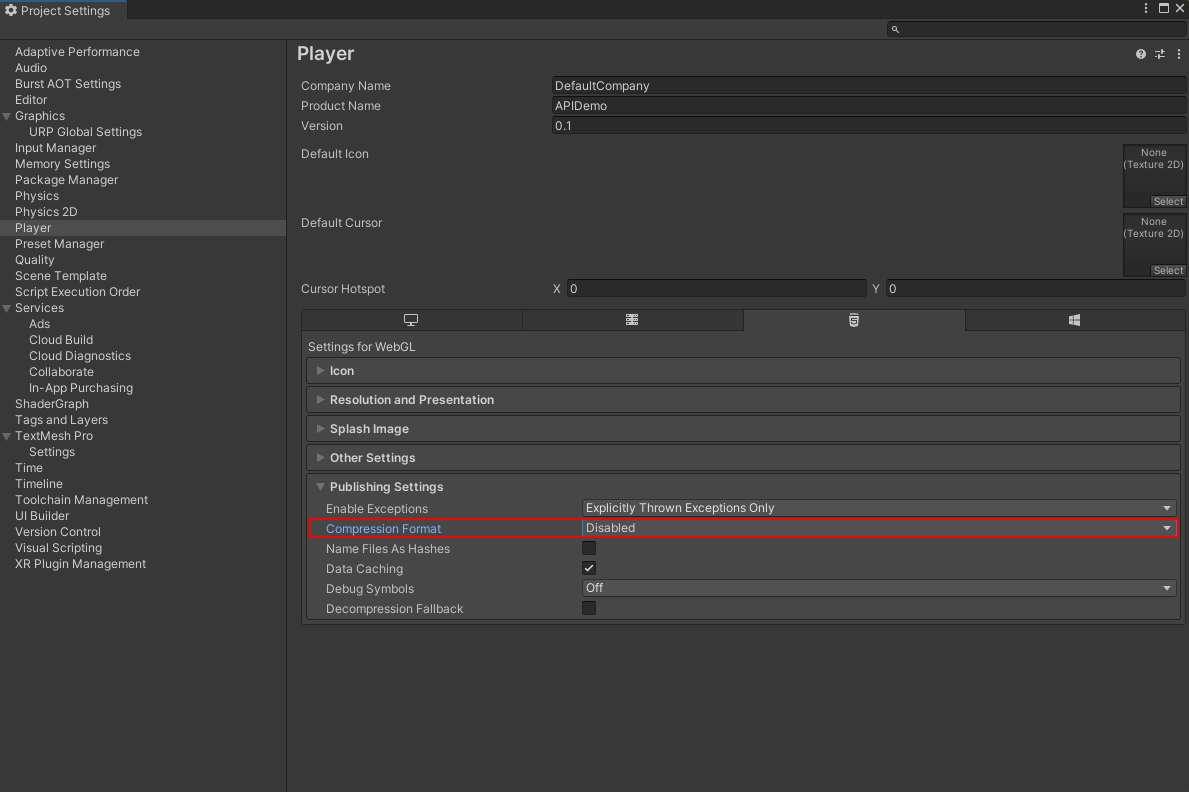The image size is (1189, 792).
Task: Open the Compression Format dropdown
Action: click(x=878, y=528)
